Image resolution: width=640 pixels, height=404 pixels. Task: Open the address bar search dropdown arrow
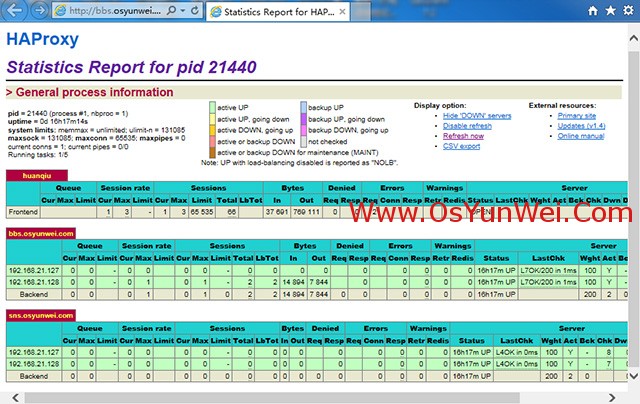point(183,11)
